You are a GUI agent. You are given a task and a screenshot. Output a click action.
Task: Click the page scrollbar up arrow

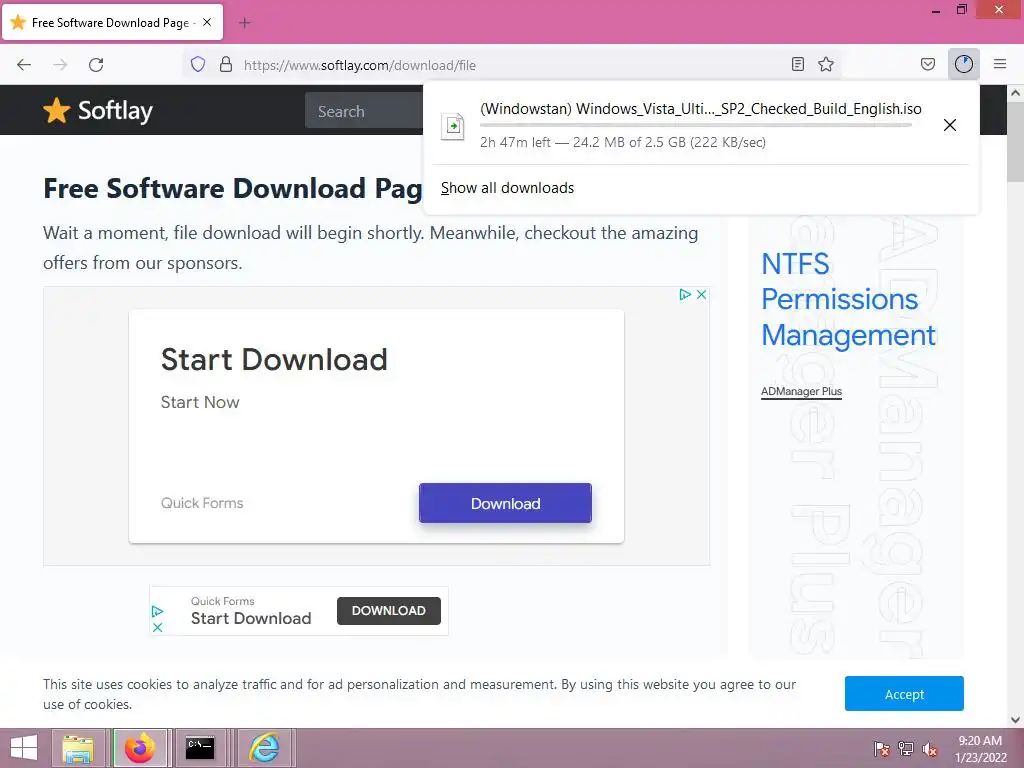[x=1016, y=93]
